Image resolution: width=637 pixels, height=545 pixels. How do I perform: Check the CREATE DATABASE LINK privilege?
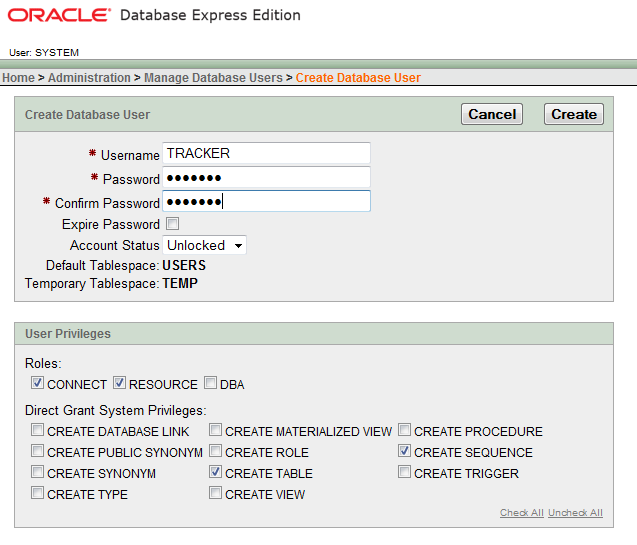pyautogui.click(x=38, y=431)
